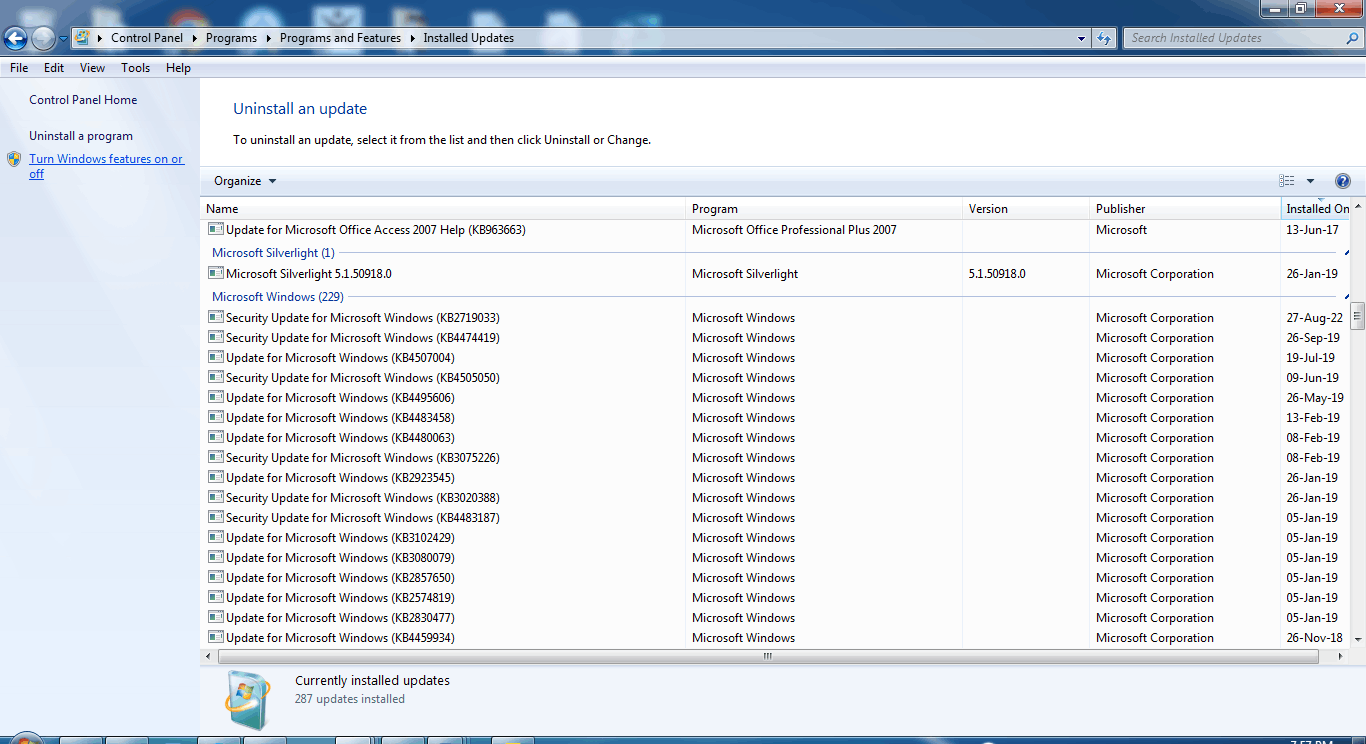Open the View menu
This screenshot has height=744, width=1366.
pyautogui.click(x=93, y=68)
